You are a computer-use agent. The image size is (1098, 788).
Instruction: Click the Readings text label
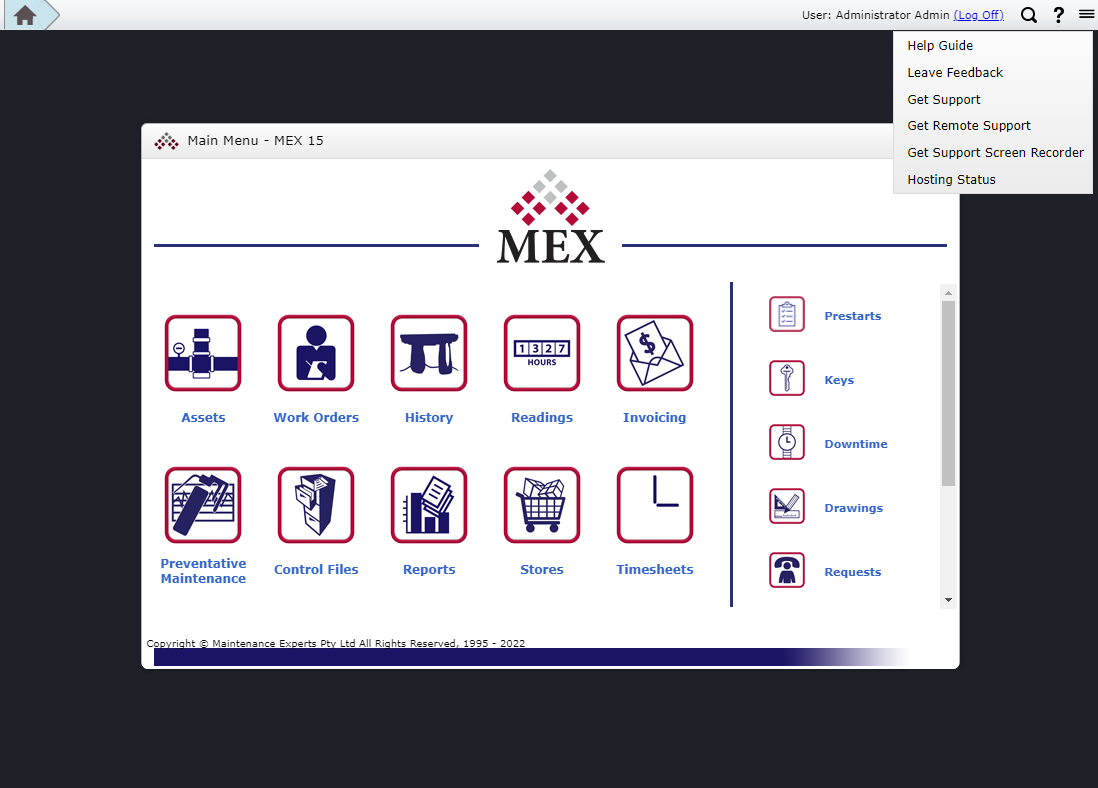[x=542, y=417]
